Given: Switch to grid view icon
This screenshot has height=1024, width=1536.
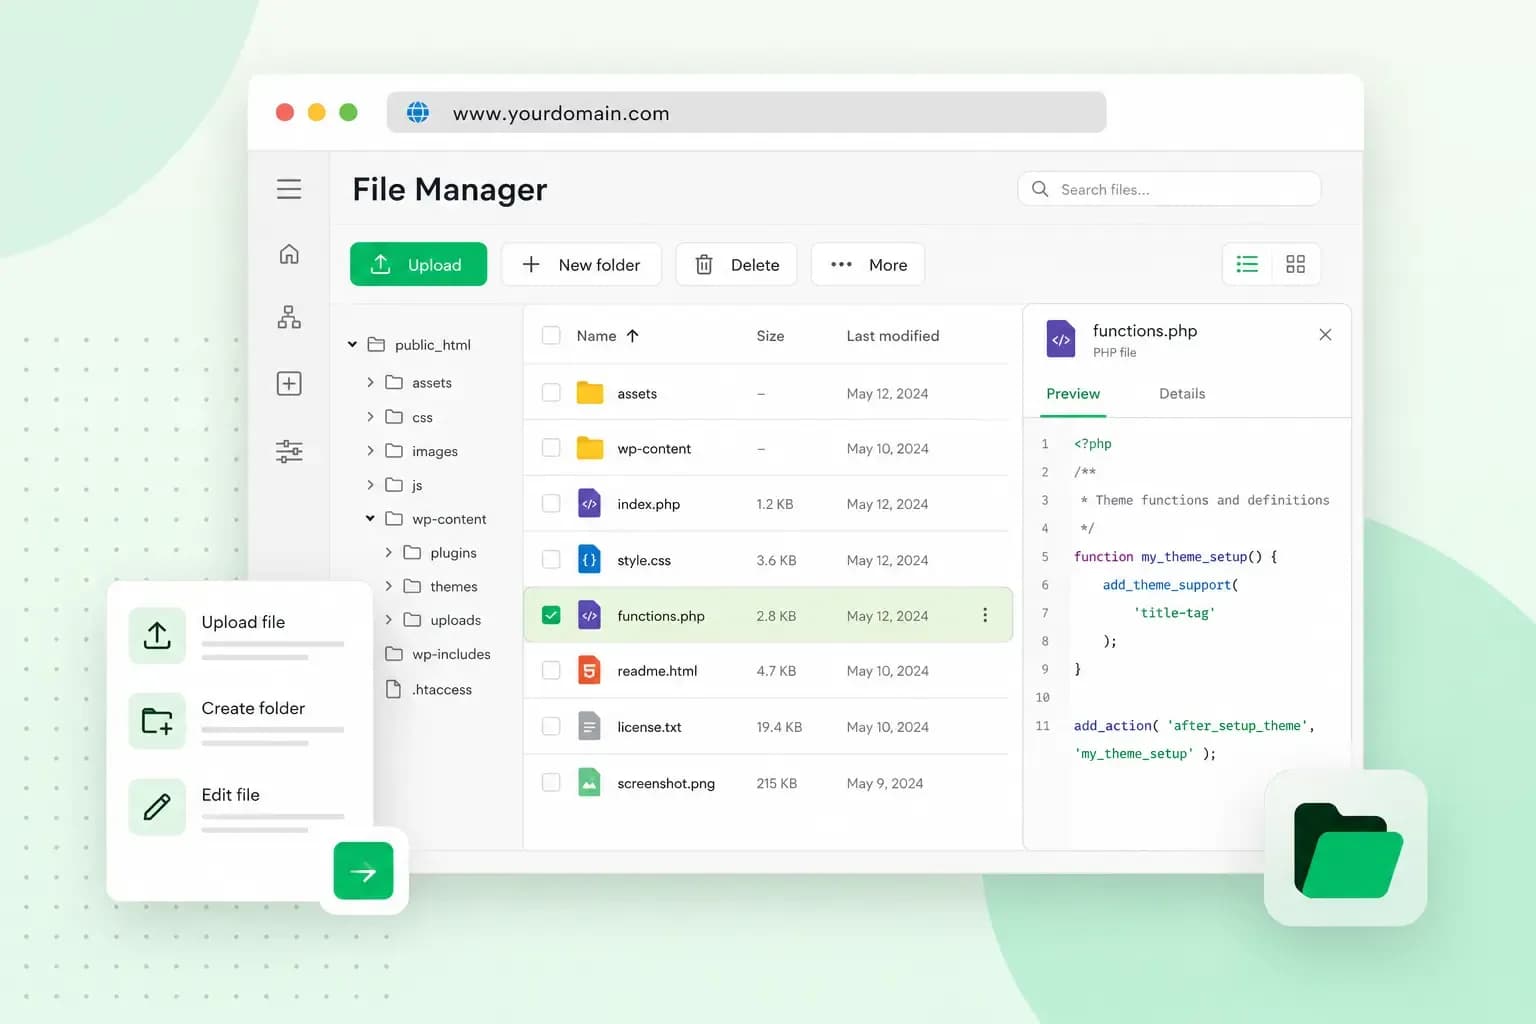Looking at the screenshot, I should click(x=1295, y=264).
